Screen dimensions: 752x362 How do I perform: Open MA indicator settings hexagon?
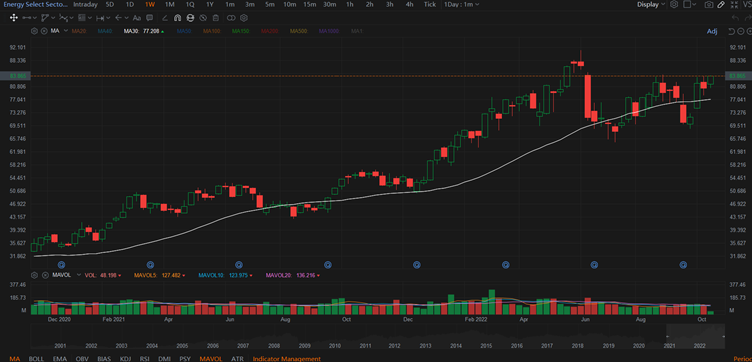[34, 31]
